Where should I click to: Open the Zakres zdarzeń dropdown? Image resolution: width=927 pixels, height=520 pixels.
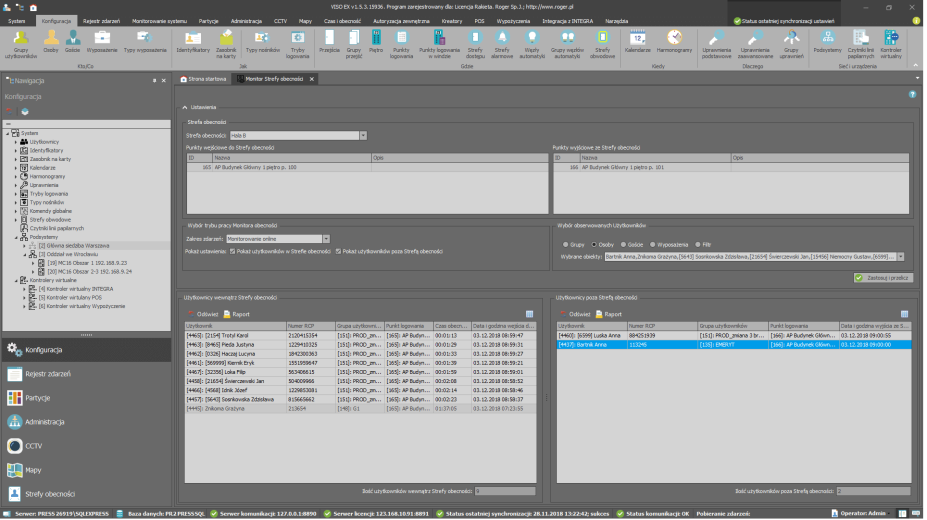[326, 239]
